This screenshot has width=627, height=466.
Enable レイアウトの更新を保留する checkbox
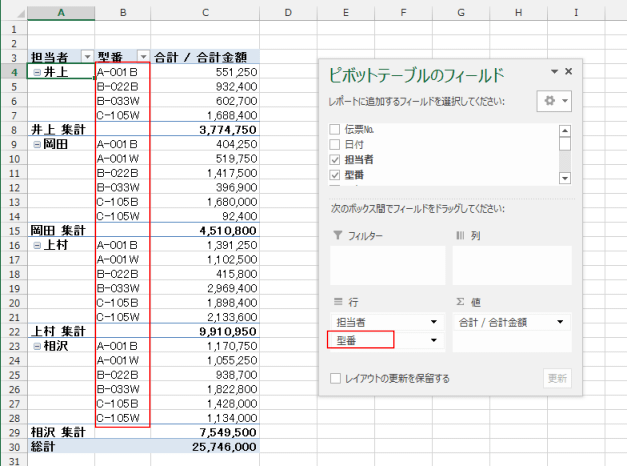(x=335, y=378)
